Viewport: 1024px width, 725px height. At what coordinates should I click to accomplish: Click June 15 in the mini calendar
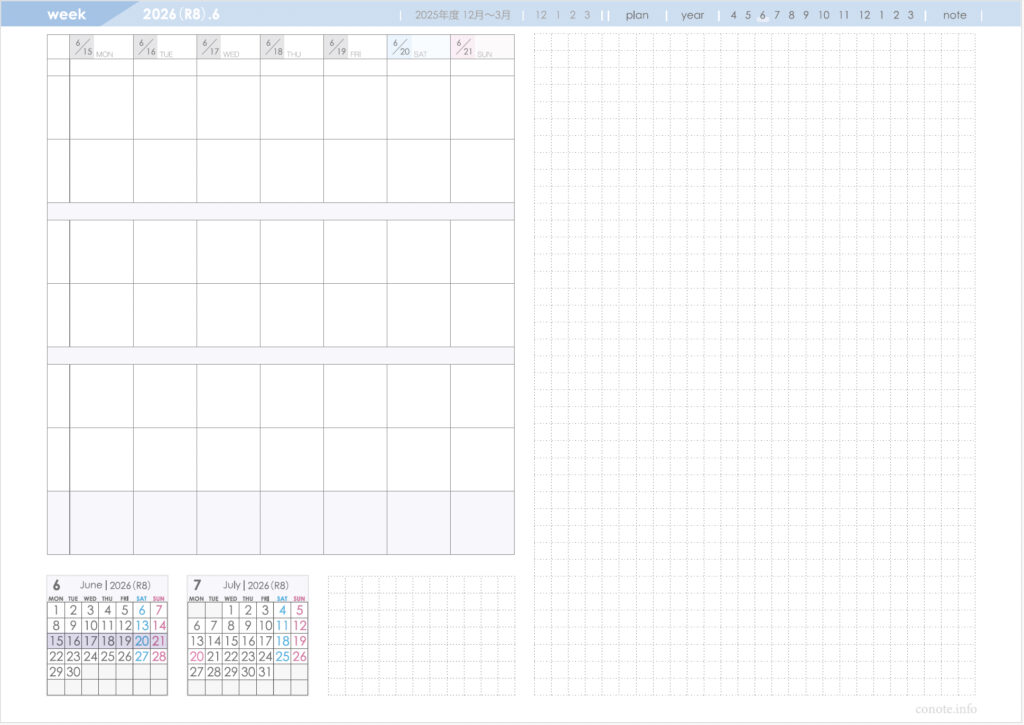click(x=56, y=641)
